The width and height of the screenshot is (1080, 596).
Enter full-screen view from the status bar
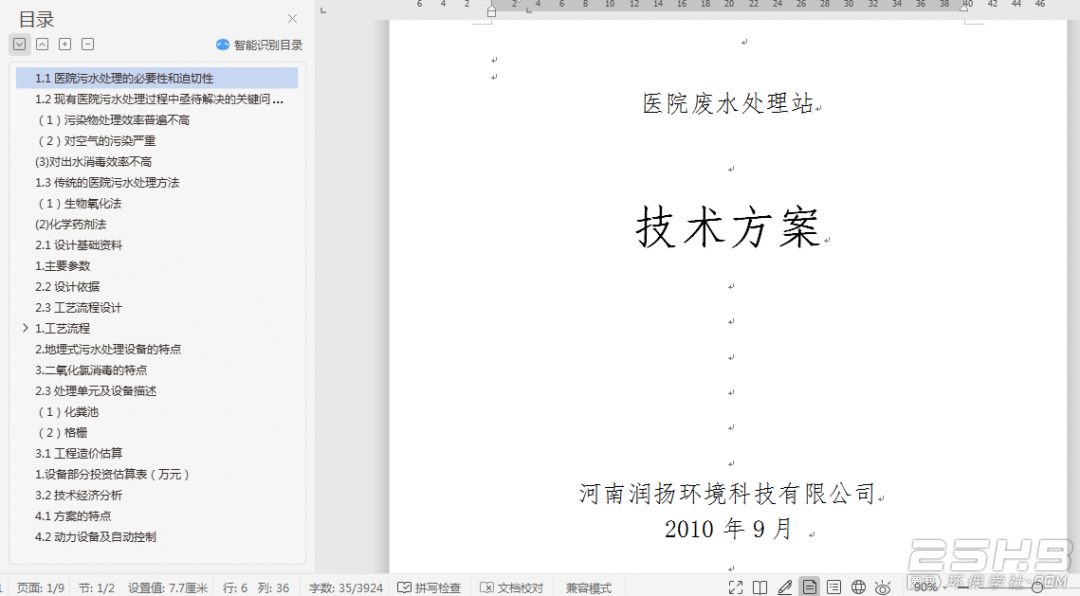click(736, 587)
